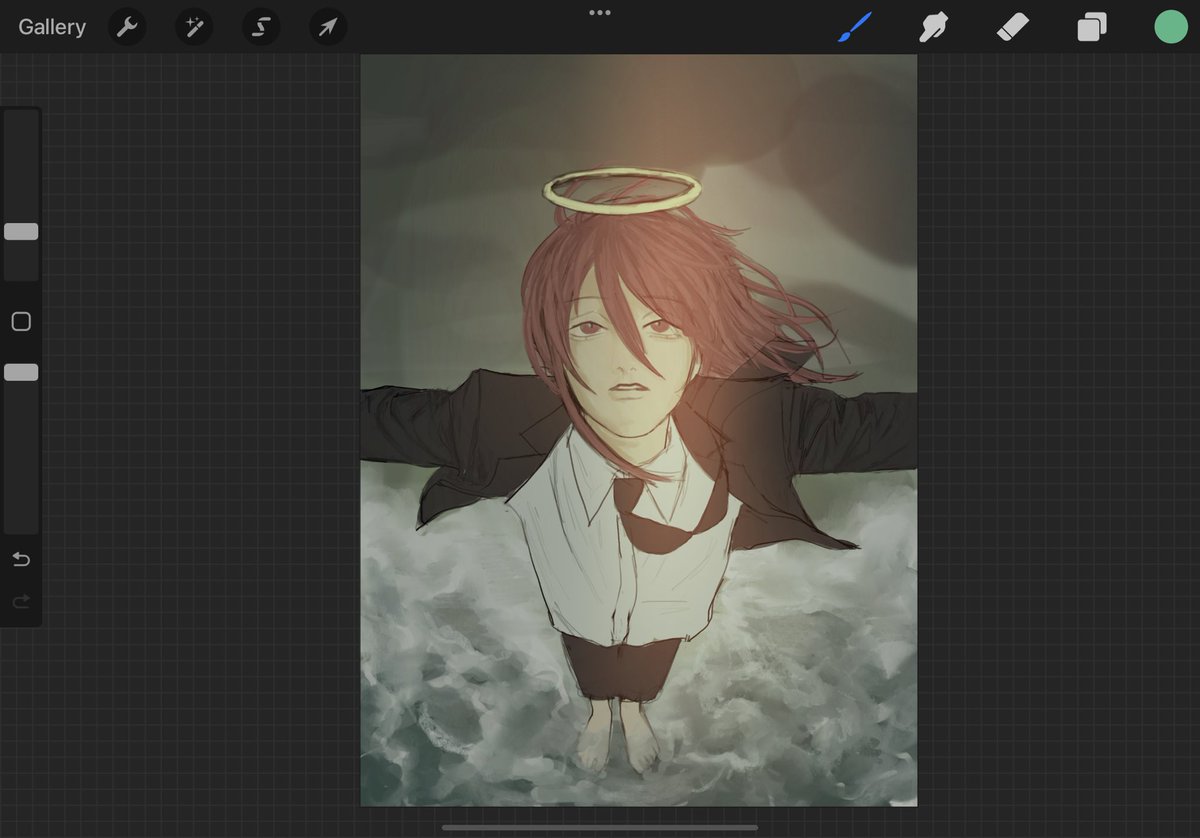Image resolution: width=1200 pixels, height=838 pixels.
Task: Tap the square modify button in sidebar
Action: coord(21,322)
